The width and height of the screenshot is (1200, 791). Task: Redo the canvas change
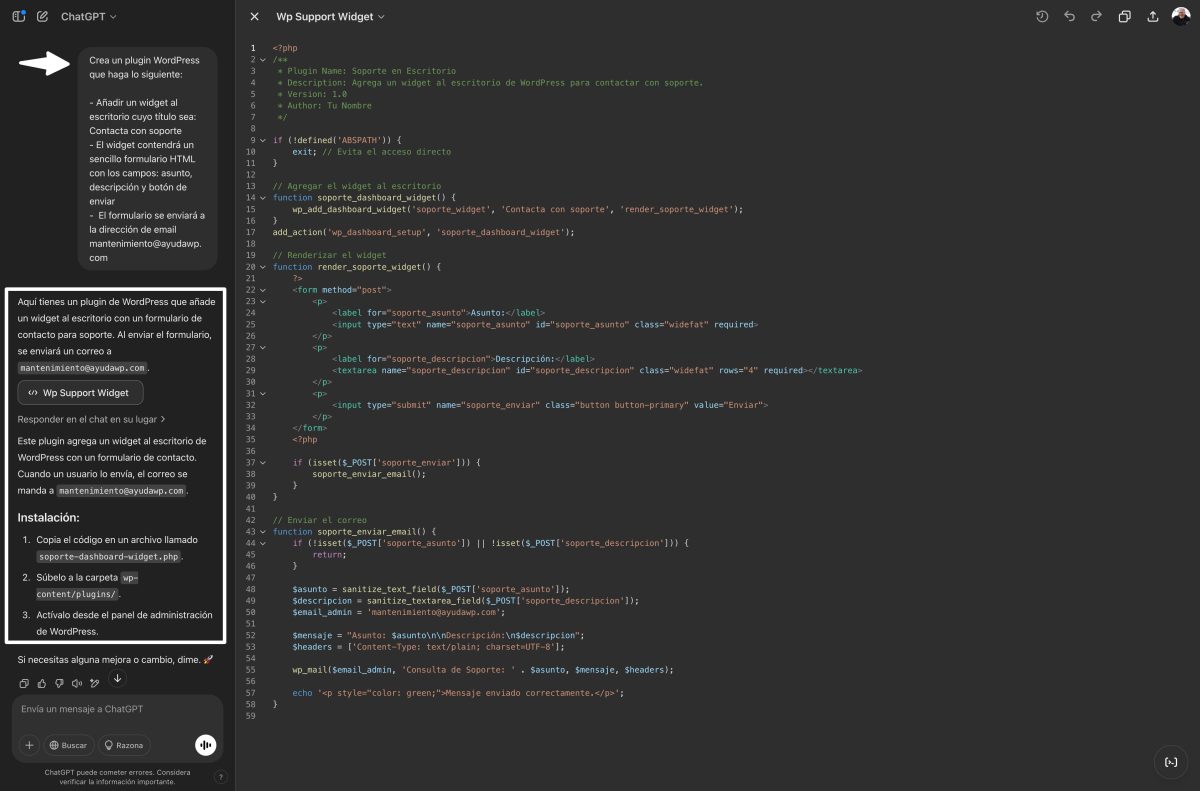point(1097,16)
